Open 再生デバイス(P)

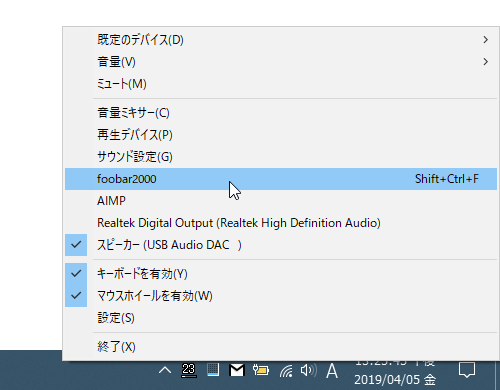[281, 135]
